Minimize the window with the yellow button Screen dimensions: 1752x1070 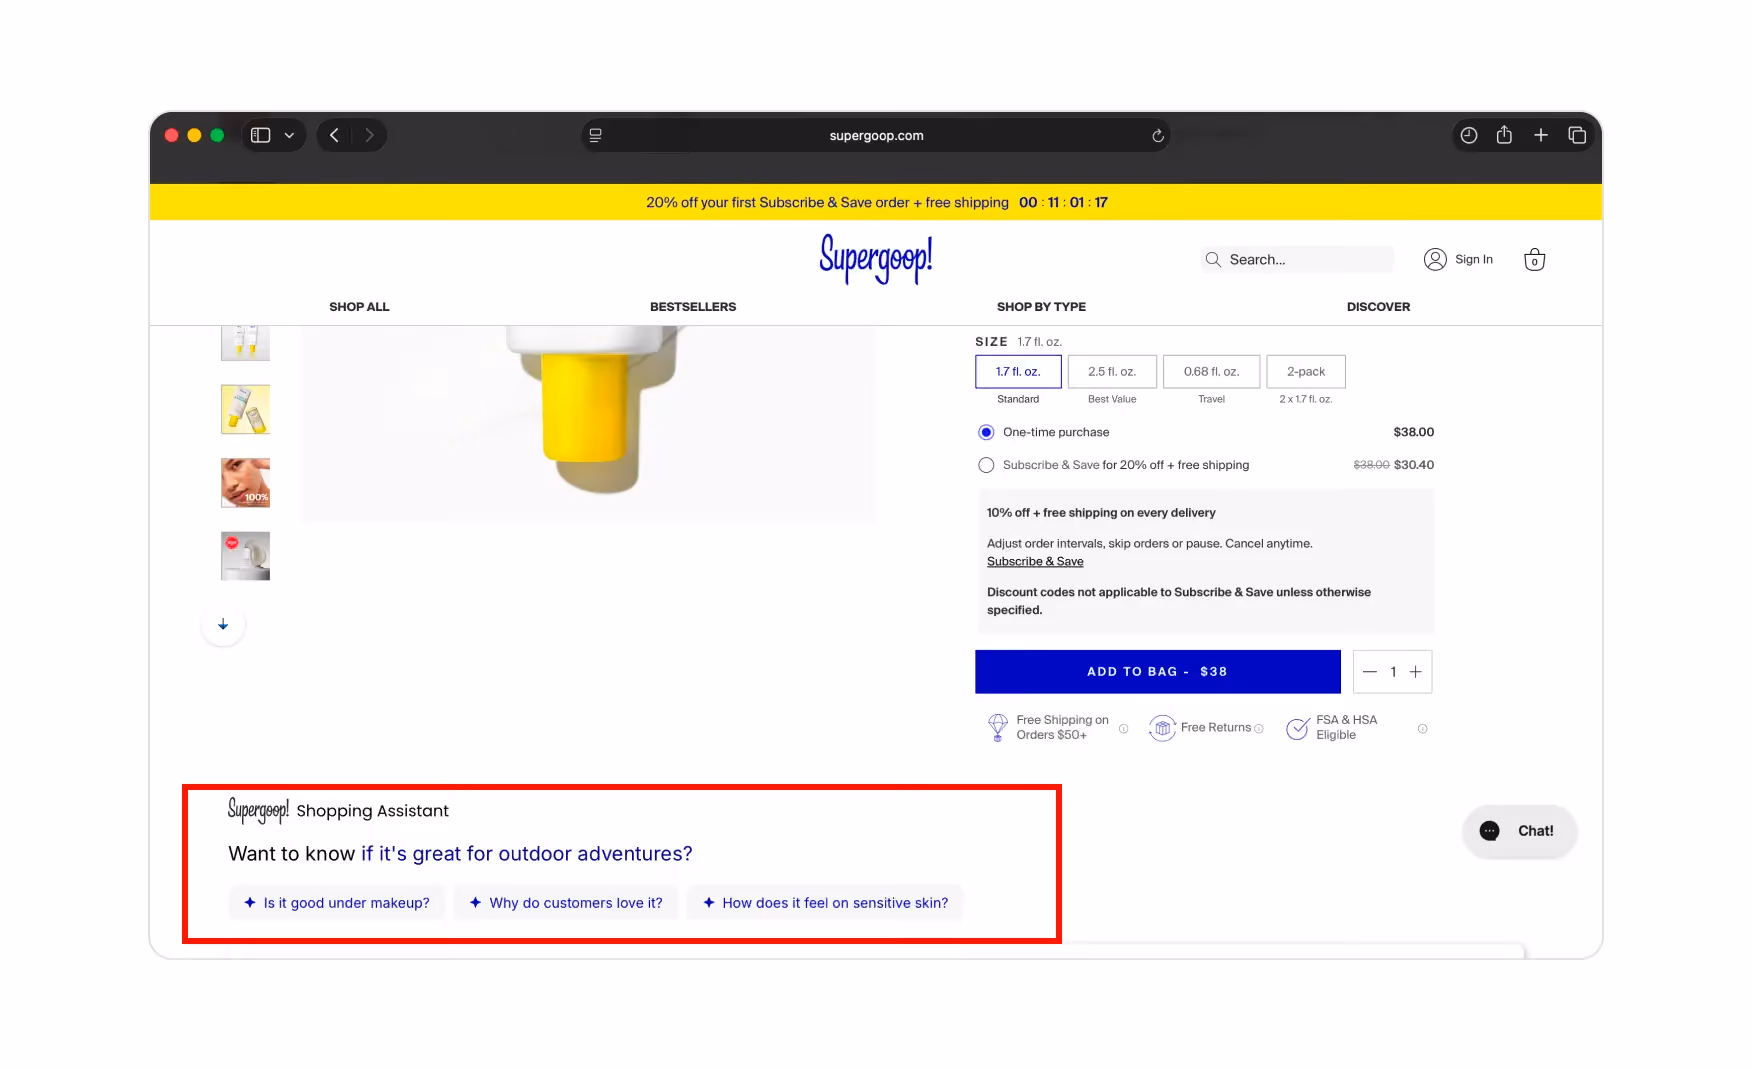tap(195, 135)
